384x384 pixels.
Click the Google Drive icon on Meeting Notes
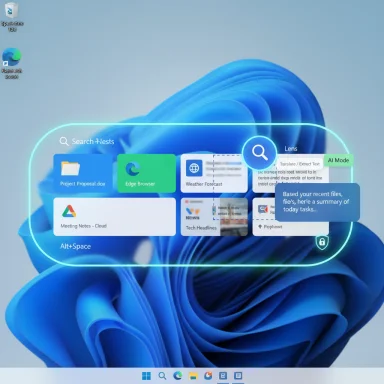coord(69,211)
